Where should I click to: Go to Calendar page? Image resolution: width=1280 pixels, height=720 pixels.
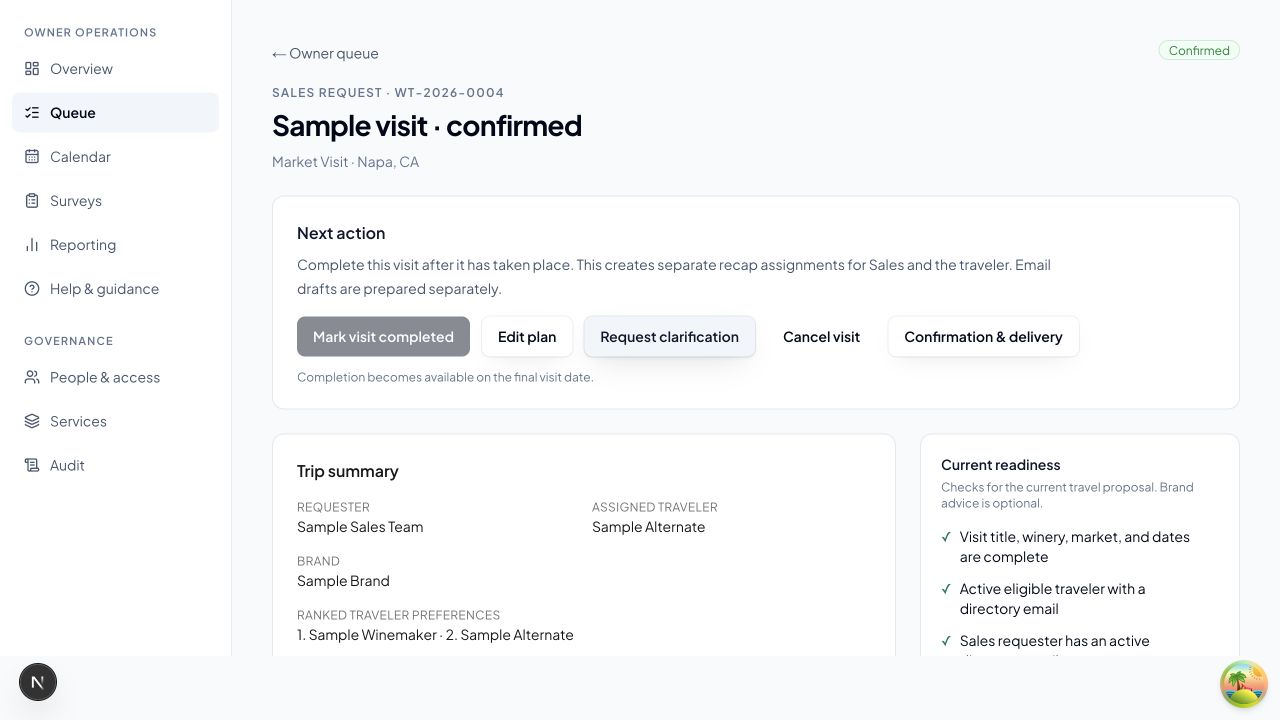tap(115, 157)
